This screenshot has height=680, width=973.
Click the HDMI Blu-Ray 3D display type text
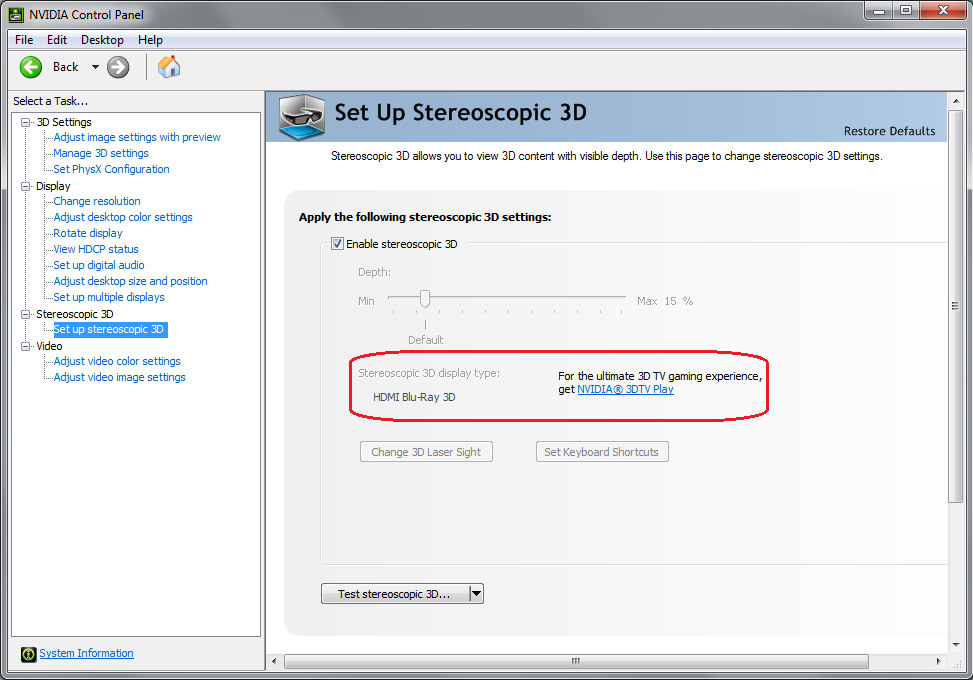click(414, 397)
